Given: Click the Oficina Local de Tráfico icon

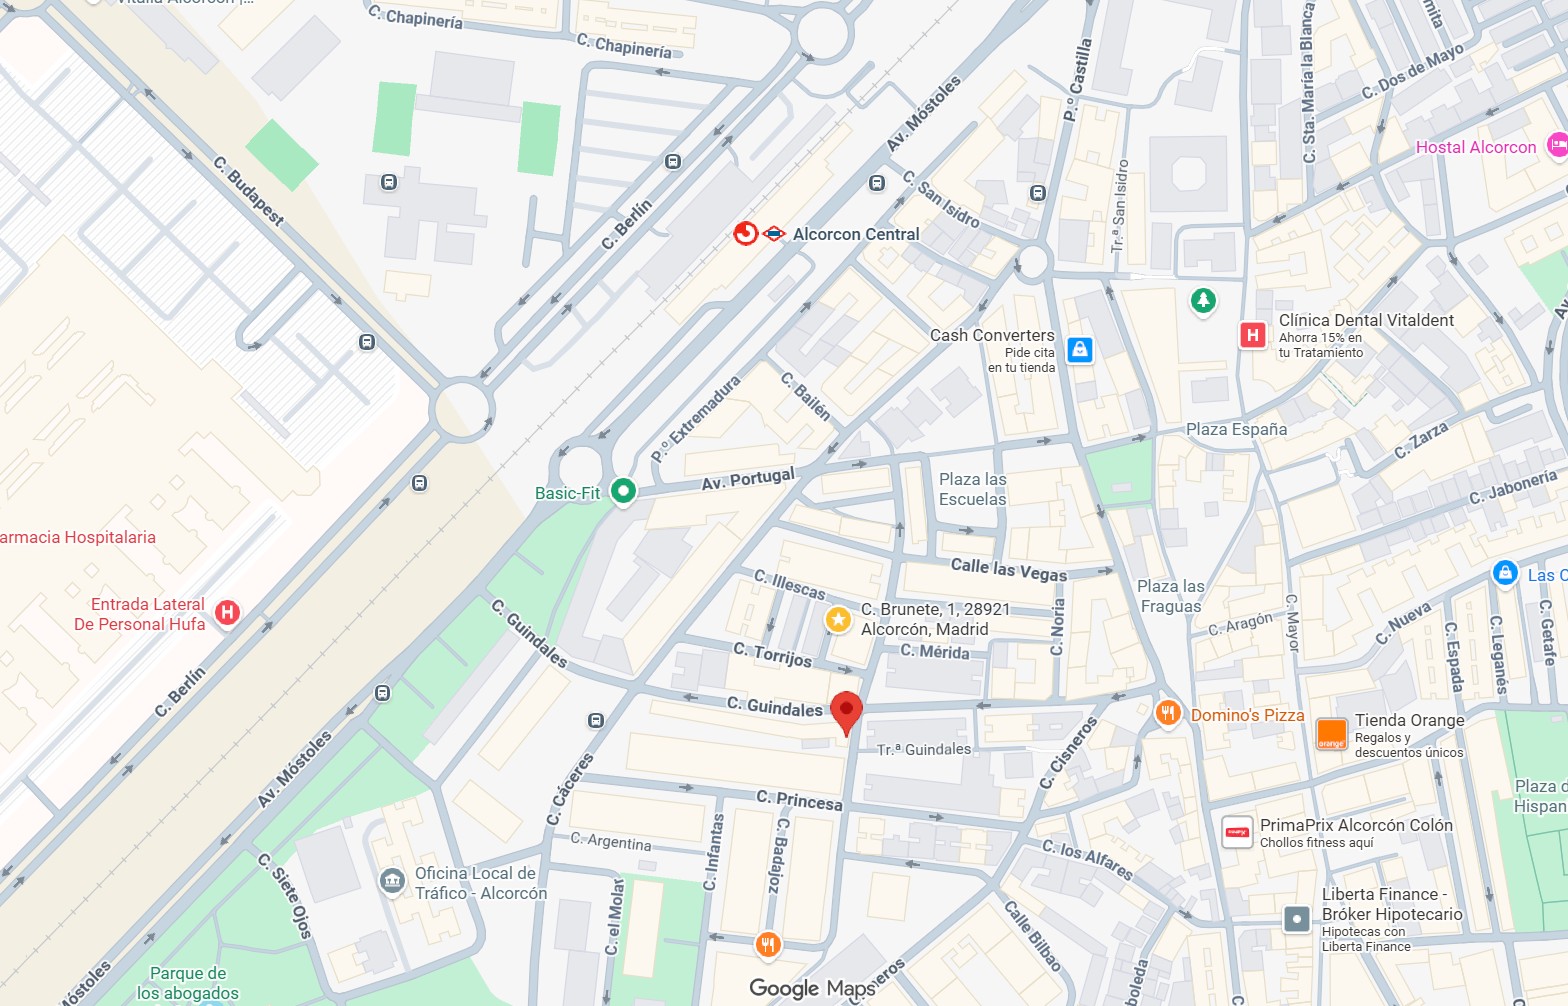Looking at the screenshot, I should [391, 881].
